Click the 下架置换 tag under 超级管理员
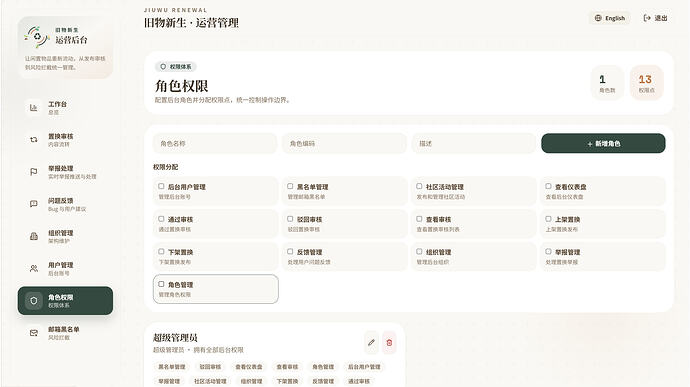This screenshot has width=690, height=387. tap(287, 381)
